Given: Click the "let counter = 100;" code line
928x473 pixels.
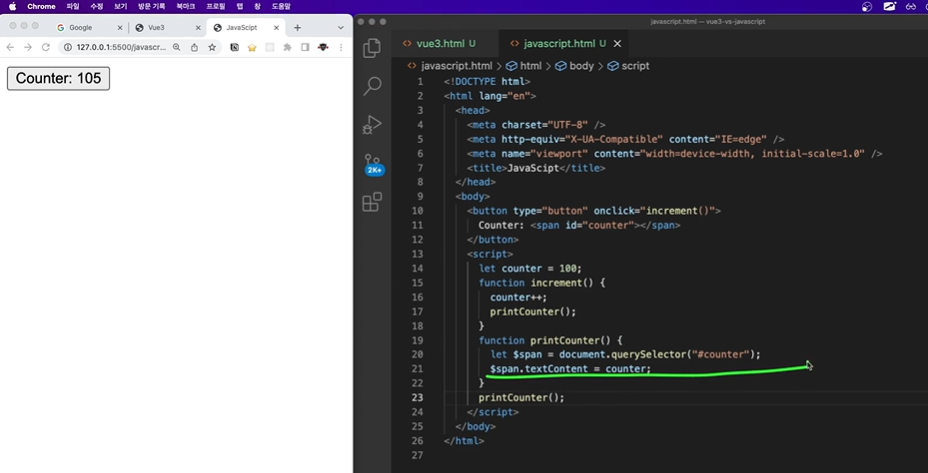Looking at the screenshot, I should click(530, 268).
